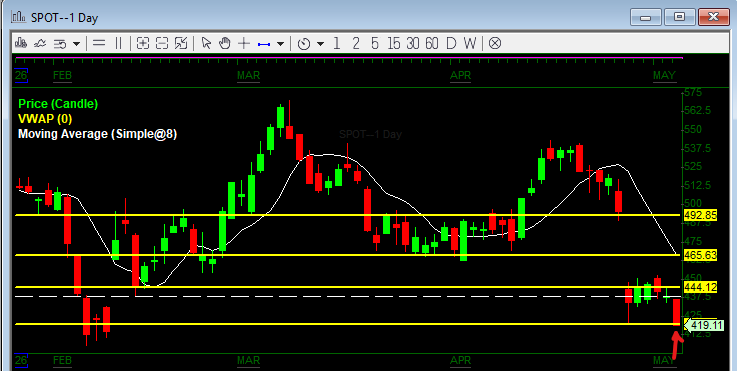Click the list settings icon

(x=60, y=44)
